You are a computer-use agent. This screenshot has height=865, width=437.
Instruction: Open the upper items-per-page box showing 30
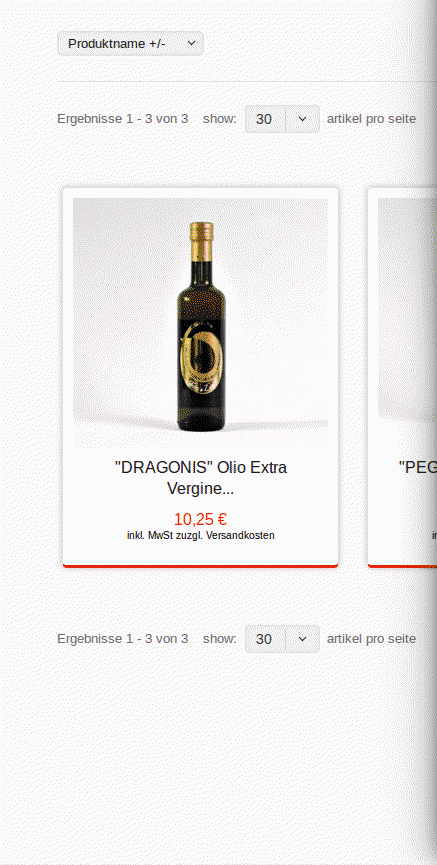point(282,119)
